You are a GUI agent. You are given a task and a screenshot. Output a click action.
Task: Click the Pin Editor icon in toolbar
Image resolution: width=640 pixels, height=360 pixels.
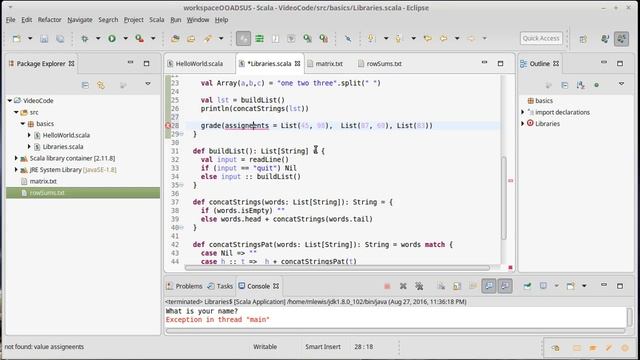(x=348, y=39)
